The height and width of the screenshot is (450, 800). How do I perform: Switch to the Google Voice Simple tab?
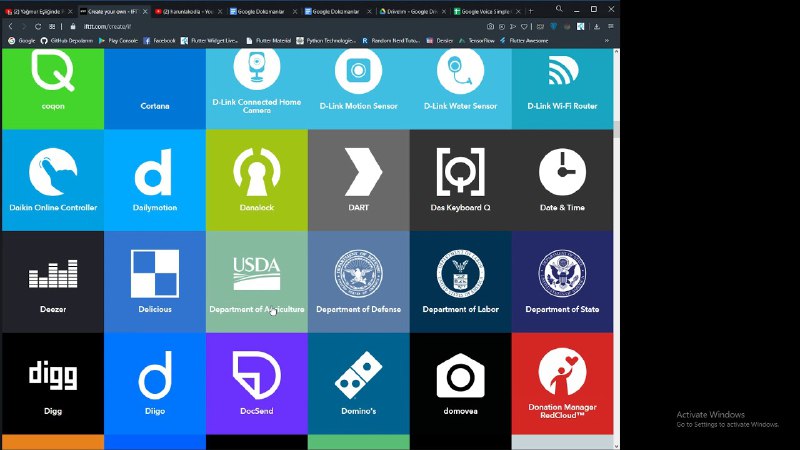tap(487, 11)
